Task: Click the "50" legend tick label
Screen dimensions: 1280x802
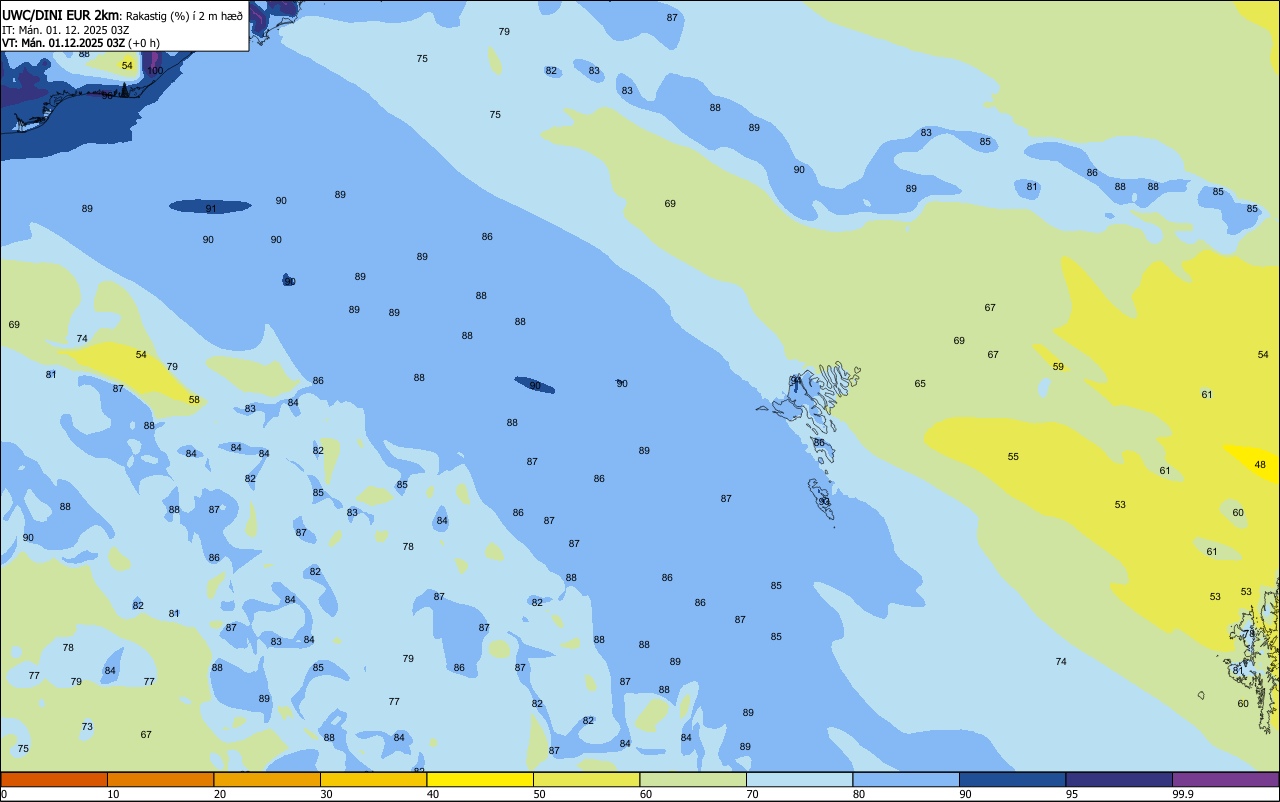Action: tap(539, 794)
